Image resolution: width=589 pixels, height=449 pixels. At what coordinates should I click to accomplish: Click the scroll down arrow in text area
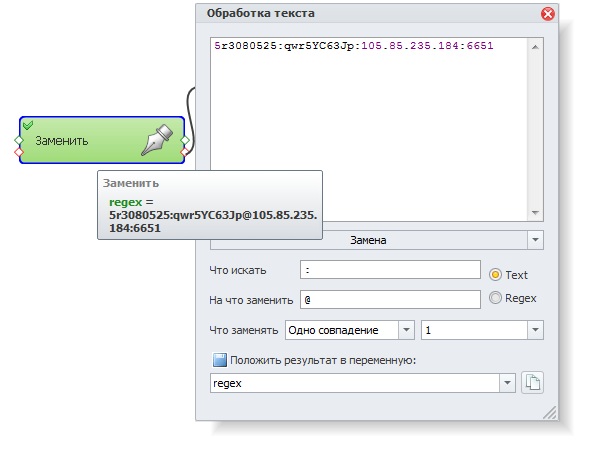point(535,213)
